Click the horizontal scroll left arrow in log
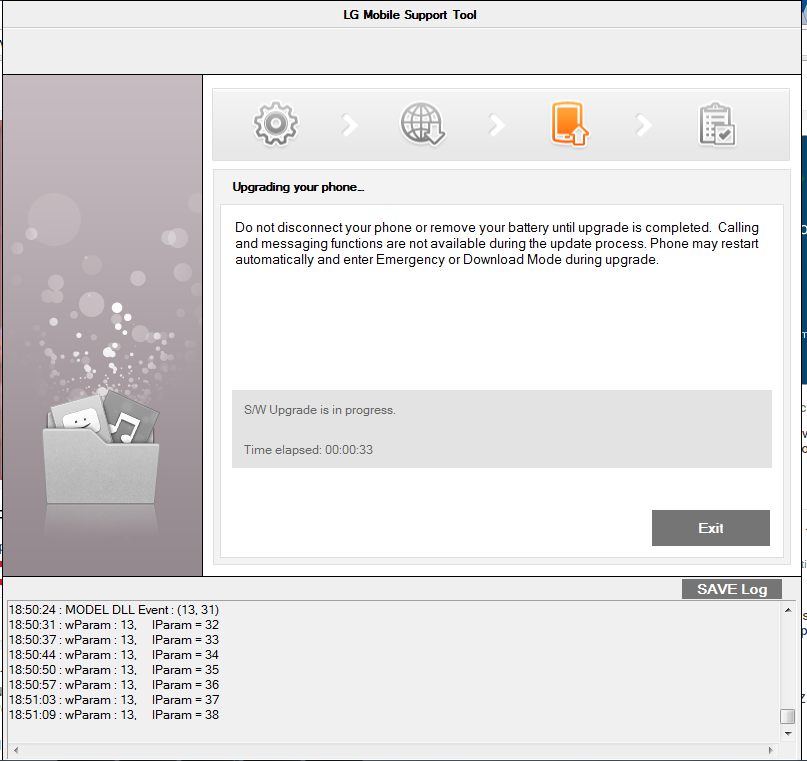Screen dimensions: 807x761 coord(16,750)
